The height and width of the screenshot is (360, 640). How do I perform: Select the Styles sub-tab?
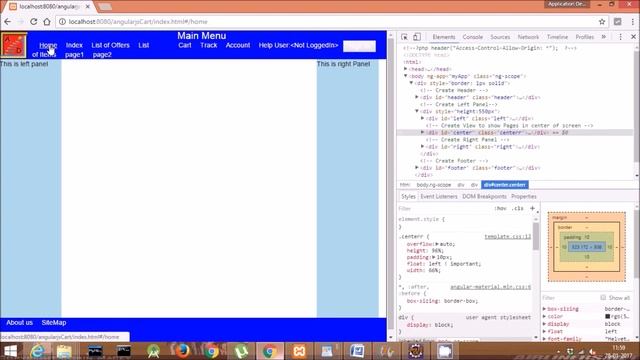[408, 196]
